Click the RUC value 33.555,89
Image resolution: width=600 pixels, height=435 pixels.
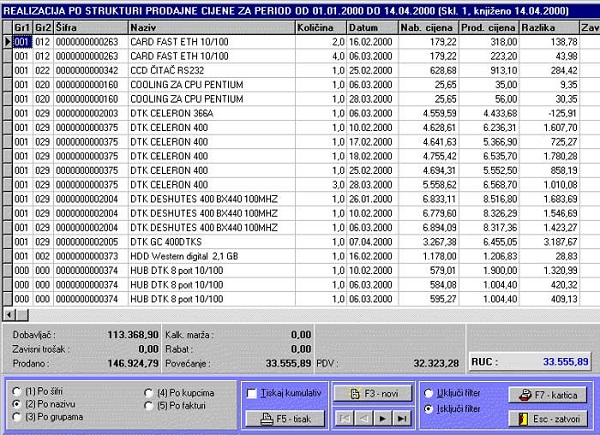coord(566,362)
